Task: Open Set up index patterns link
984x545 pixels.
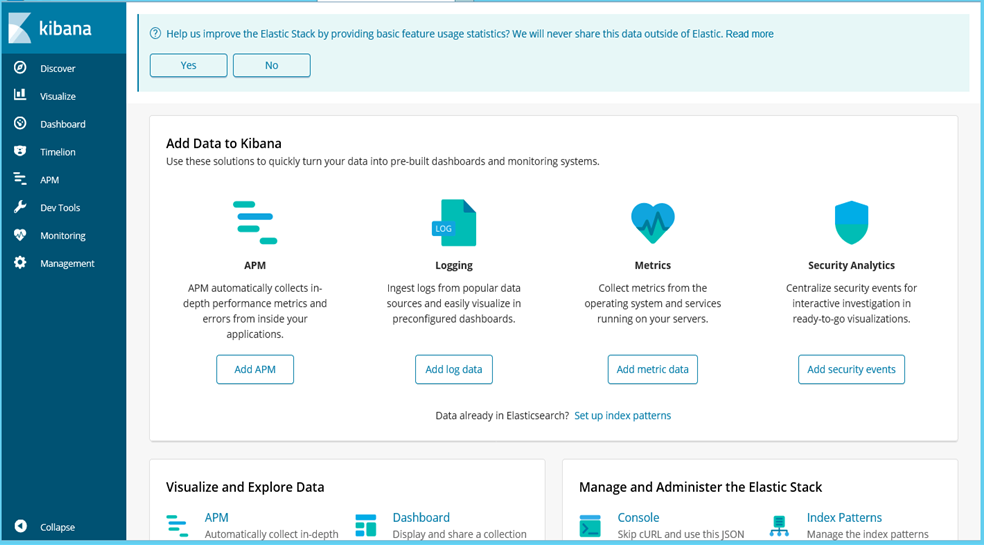Action: (623, 416)
